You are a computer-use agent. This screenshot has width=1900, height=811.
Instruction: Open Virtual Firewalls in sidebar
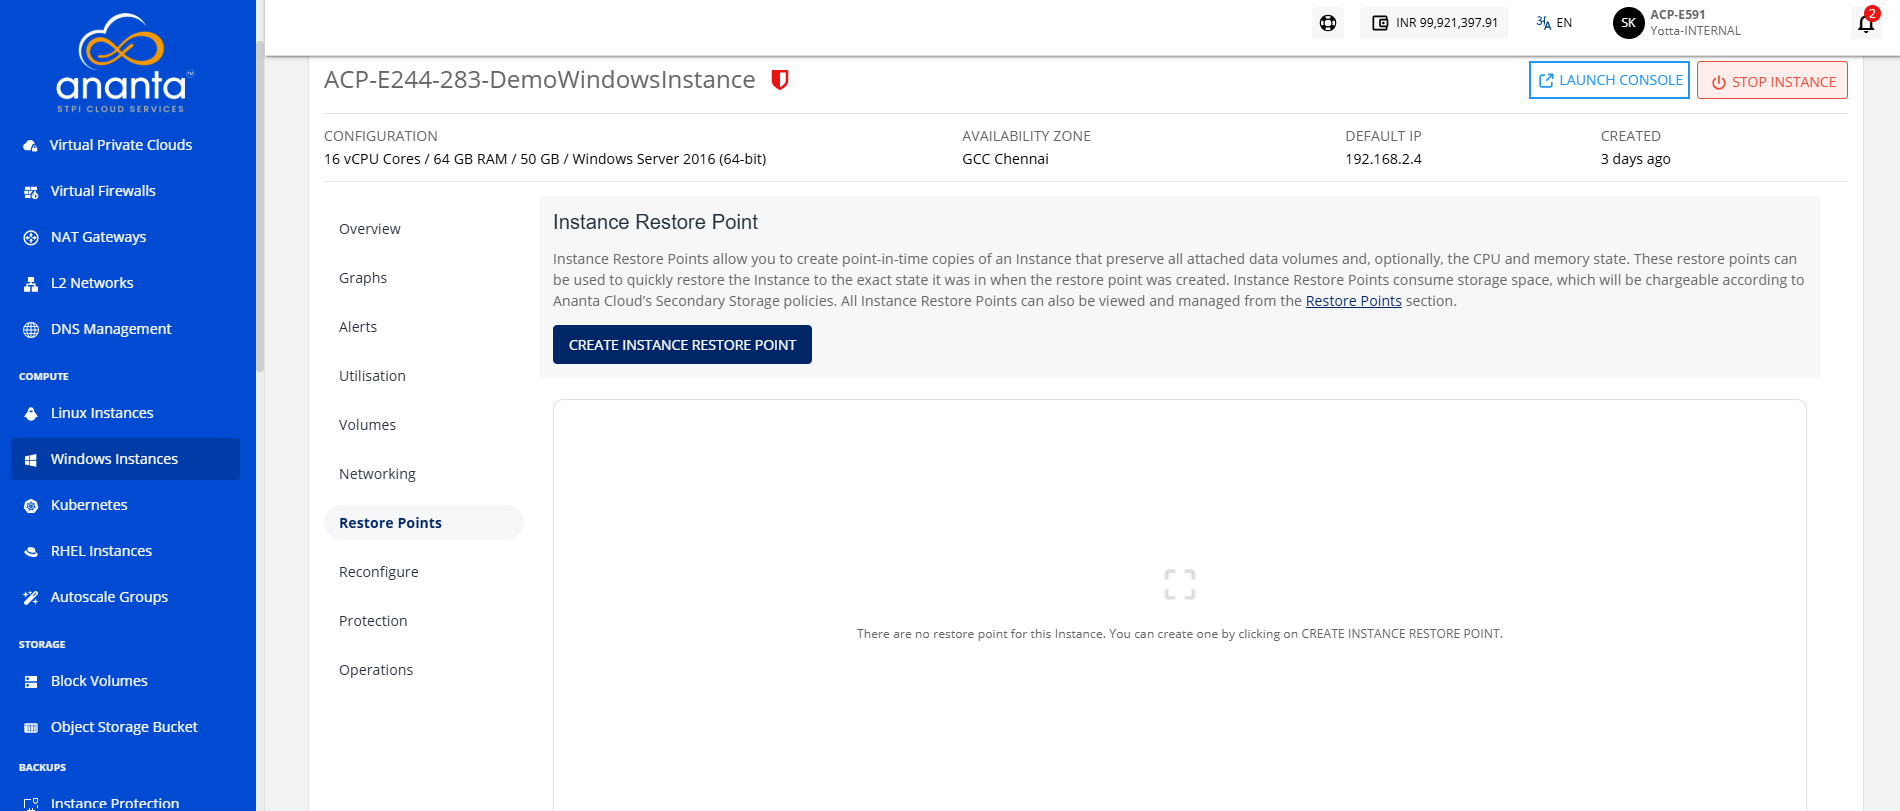[125, 191]
